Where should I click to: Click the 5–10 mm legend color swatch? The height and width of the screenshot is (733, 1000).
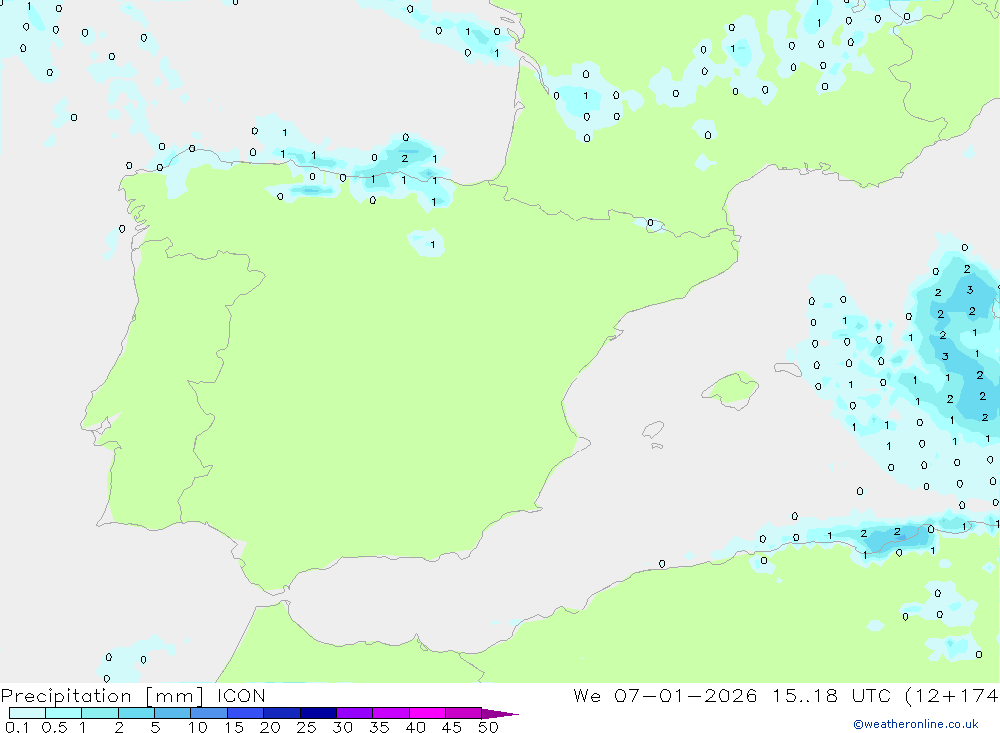coord(172,713)
